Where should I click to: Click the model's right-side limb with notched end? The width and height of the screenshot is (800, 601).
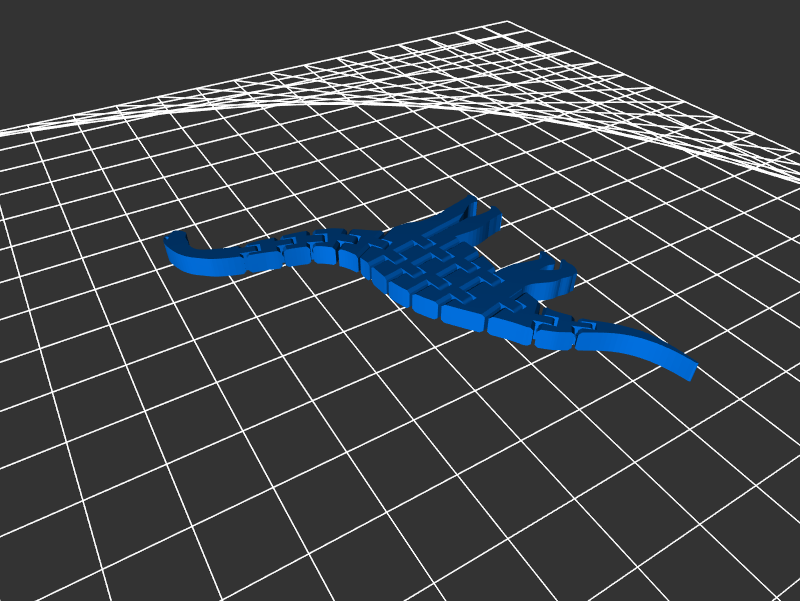point(548,277)
